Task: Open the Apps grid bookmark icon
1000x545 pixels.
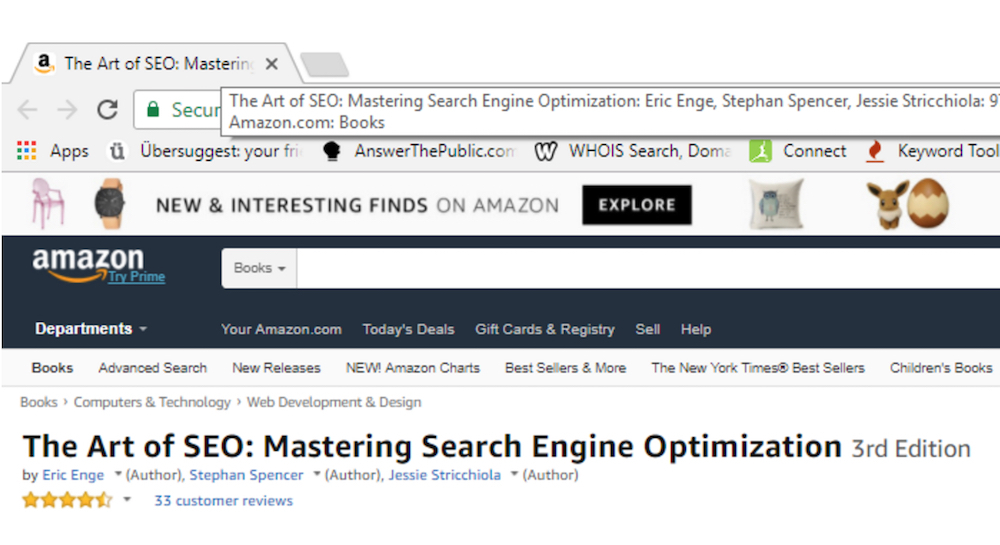Action: point(26,151)
